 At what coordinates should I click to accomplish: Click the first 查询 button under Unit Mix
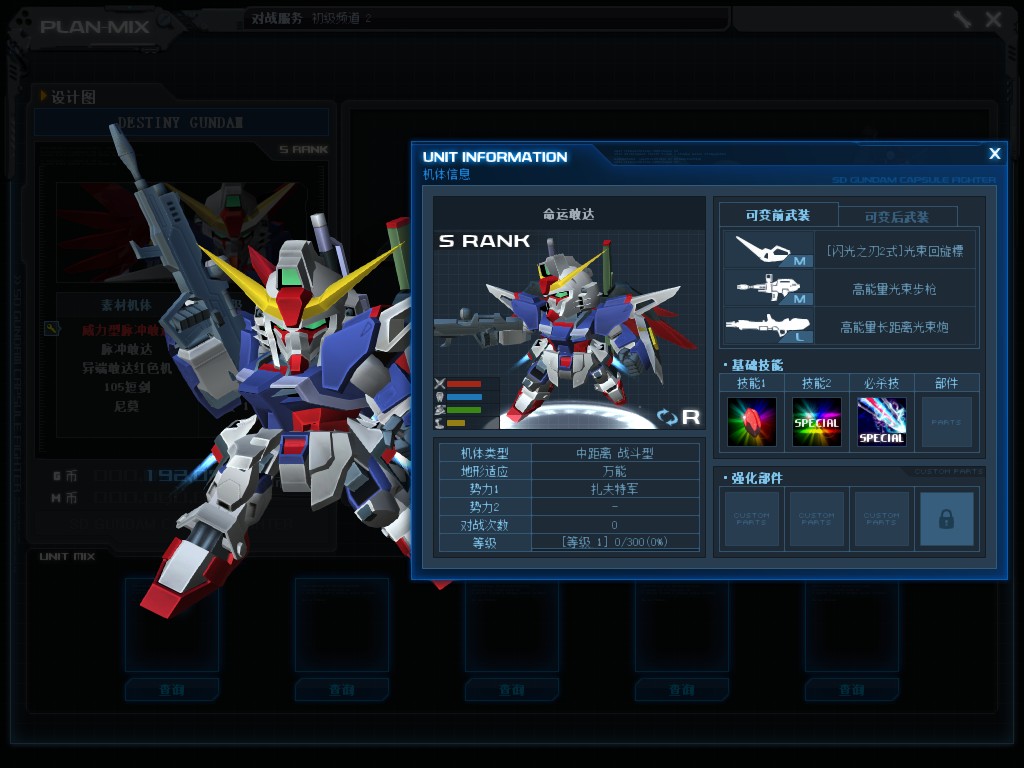coord(172,690)
